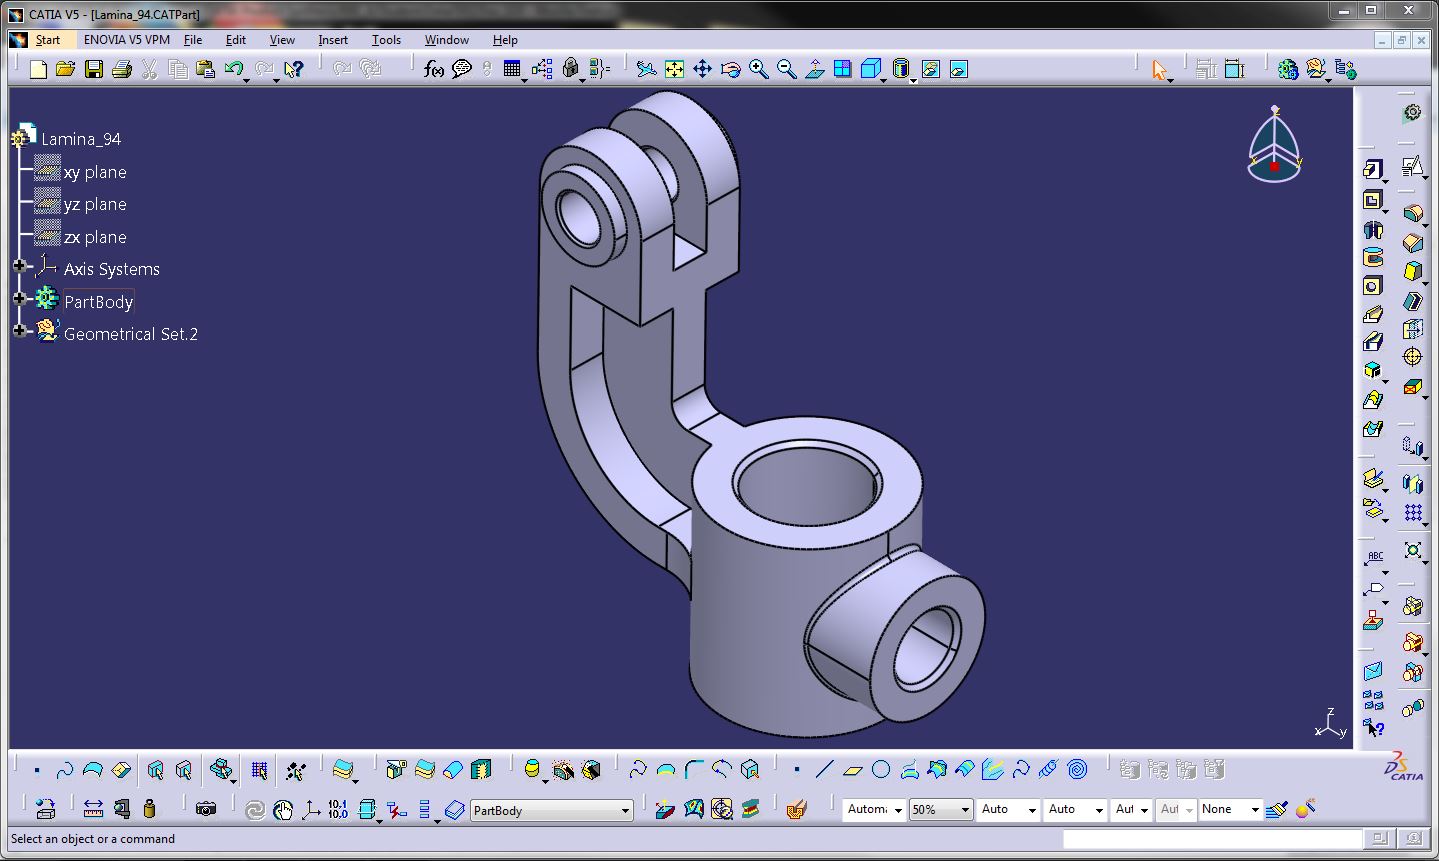Expand Geometrical Set.2 tree node
This screenshot has height=861, width=1439.
click(19, 330)
